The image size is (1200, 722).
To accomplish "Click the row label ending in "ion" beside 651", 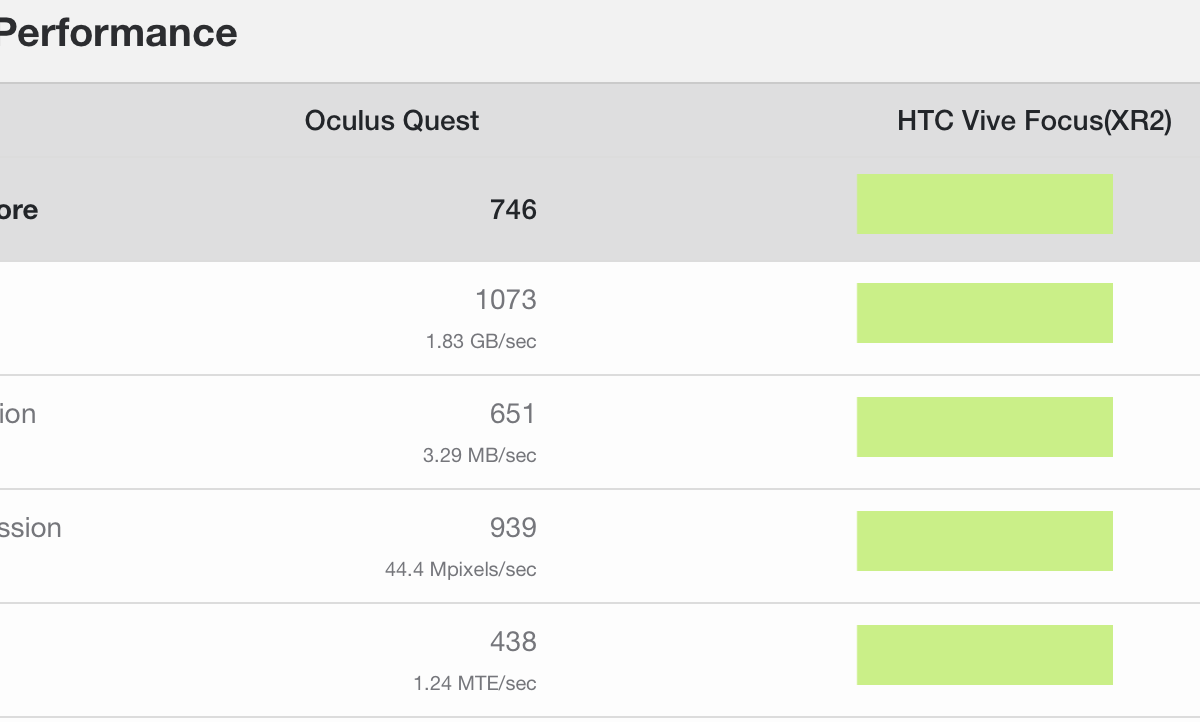I will [x=18, y=414].
